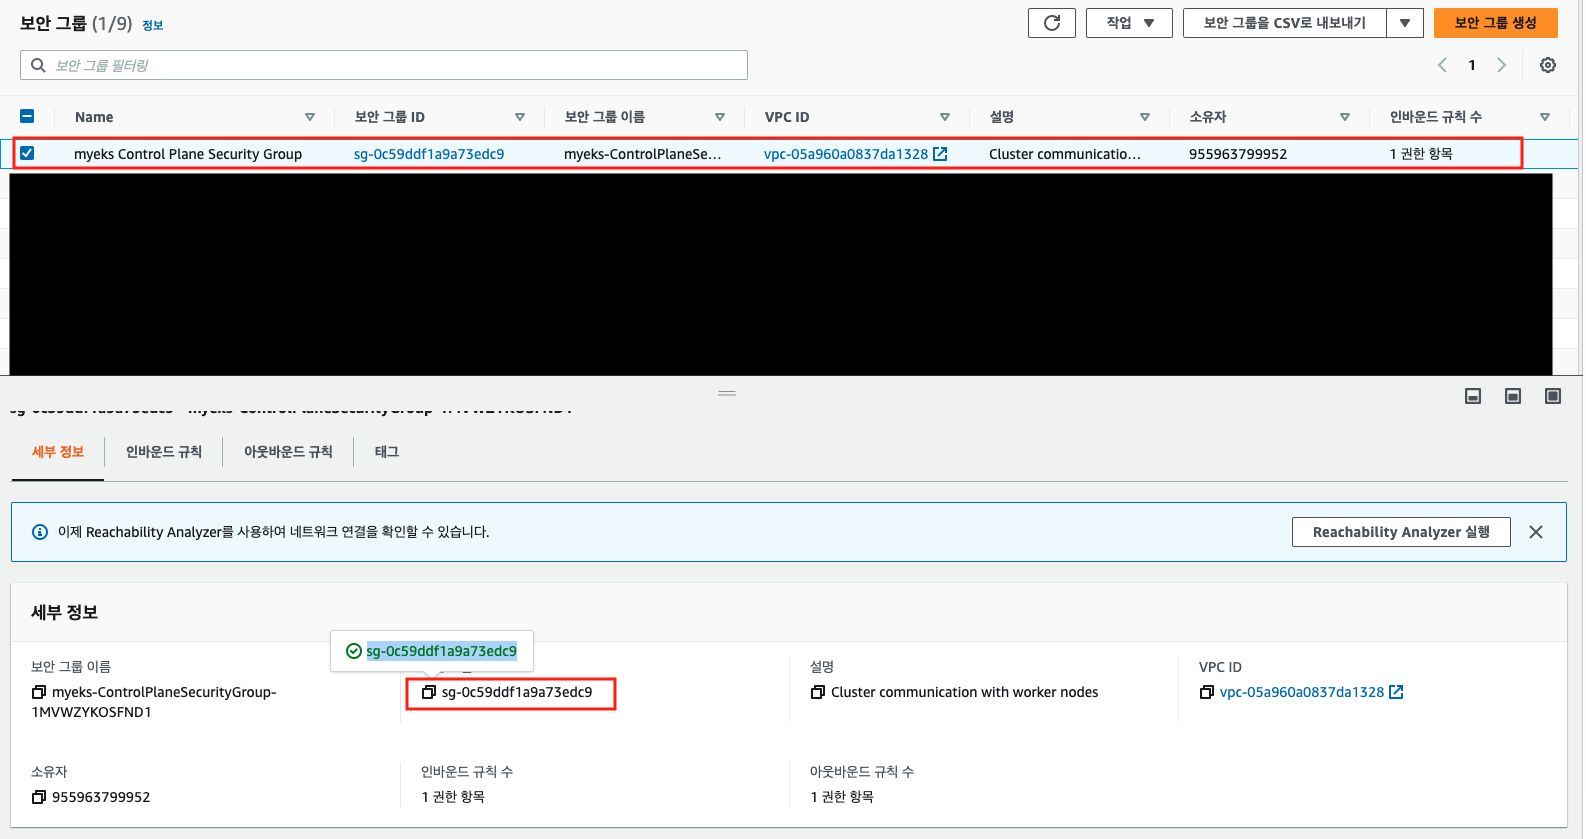Open VPC external link icon in table row

click(x=940, y=154)
